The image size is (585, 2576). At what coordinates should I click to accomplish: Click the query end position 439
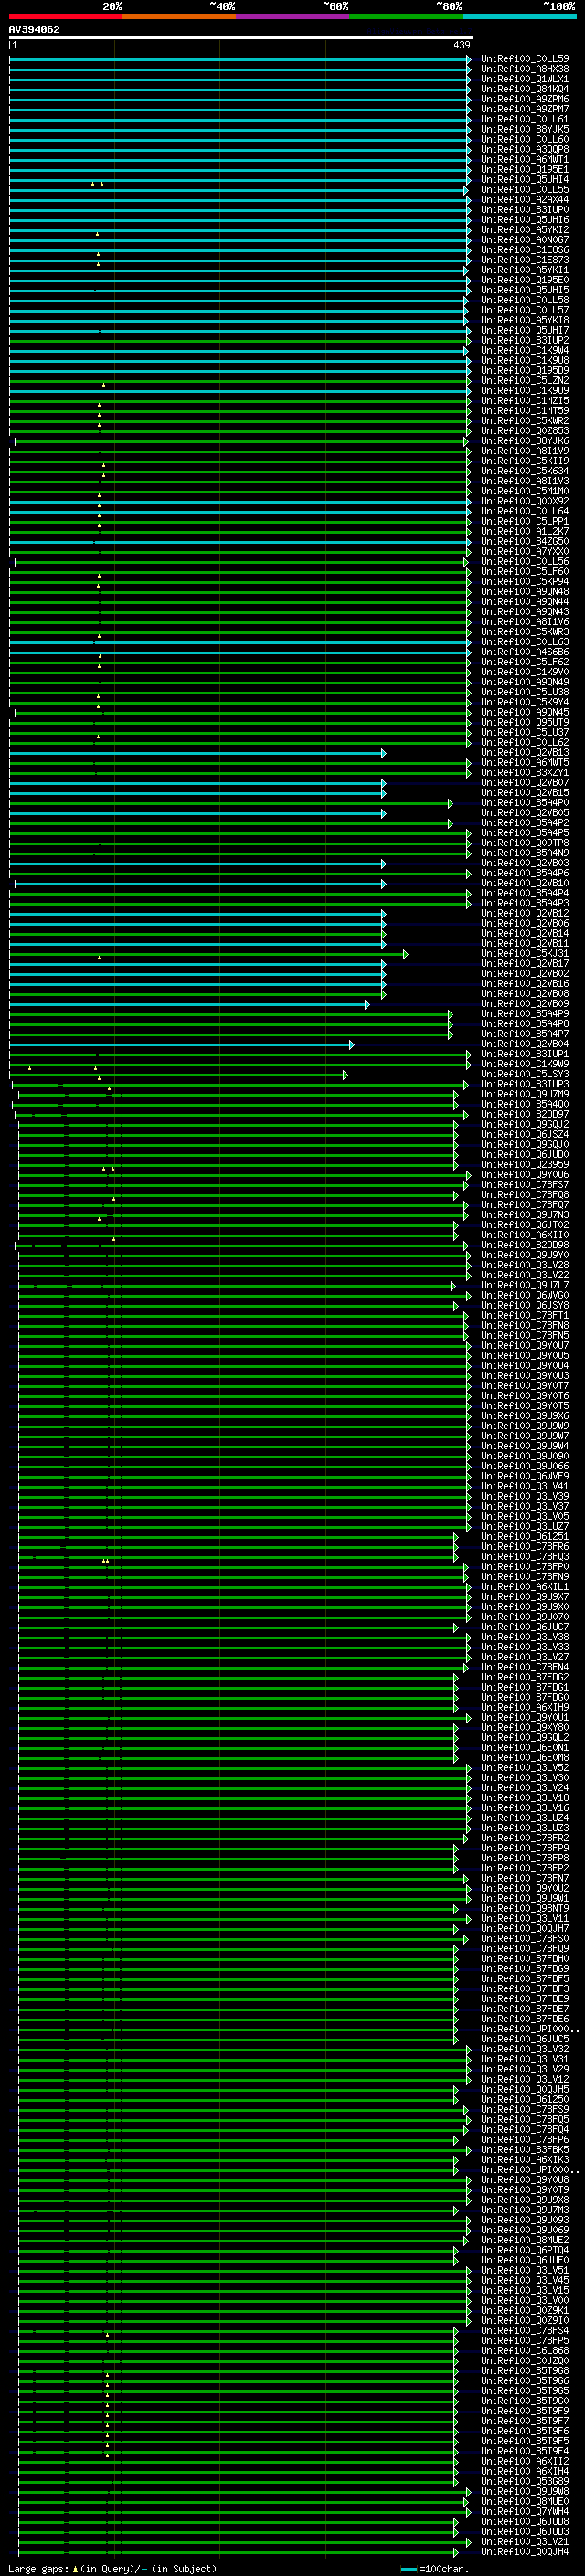click(462, 45)
